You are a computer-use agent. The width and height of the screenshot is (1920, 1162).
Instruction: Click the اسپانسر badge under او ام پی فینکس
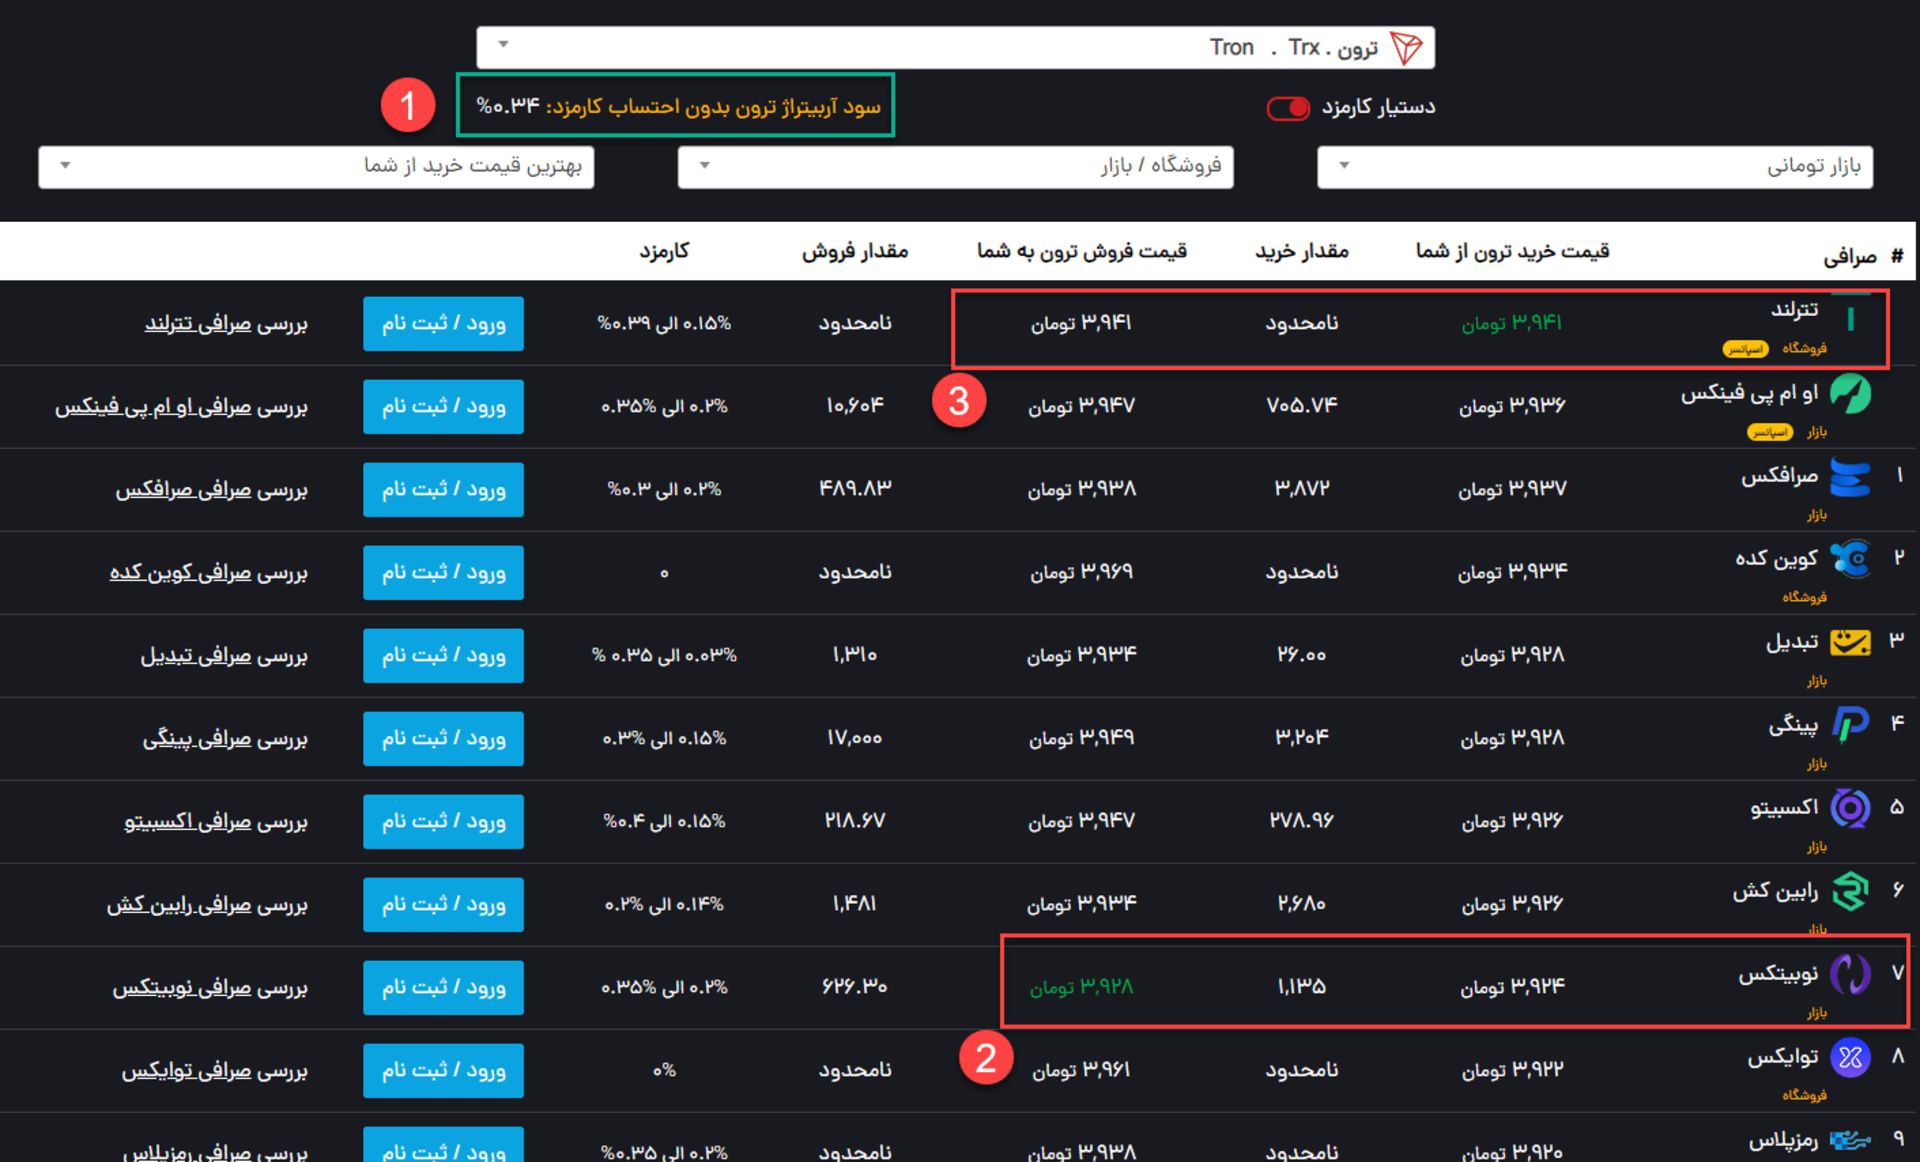[x=1770, y=432]
